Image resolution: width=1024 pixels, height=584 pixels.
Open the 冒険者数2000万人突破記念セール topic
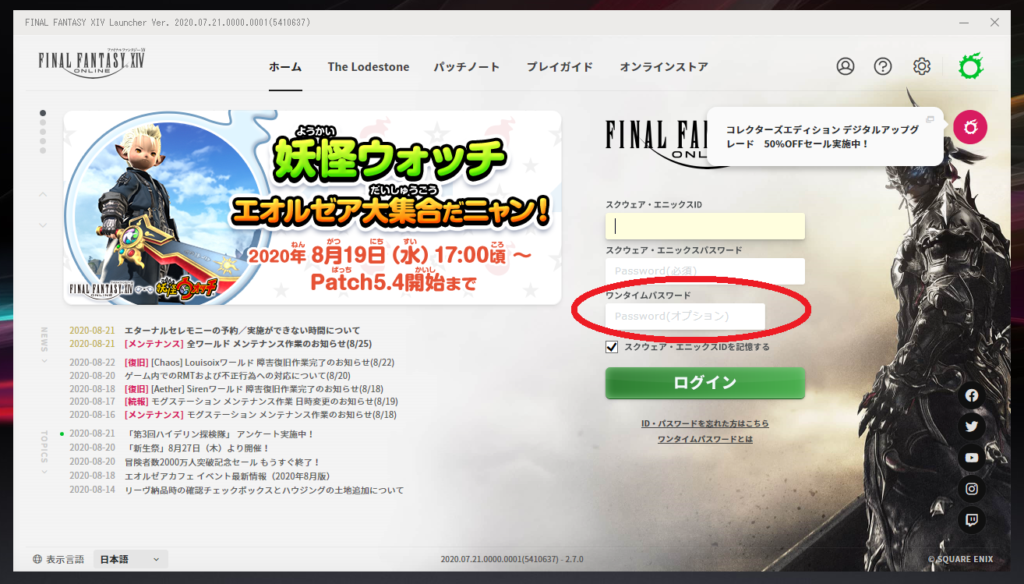(x=222, y=462)
